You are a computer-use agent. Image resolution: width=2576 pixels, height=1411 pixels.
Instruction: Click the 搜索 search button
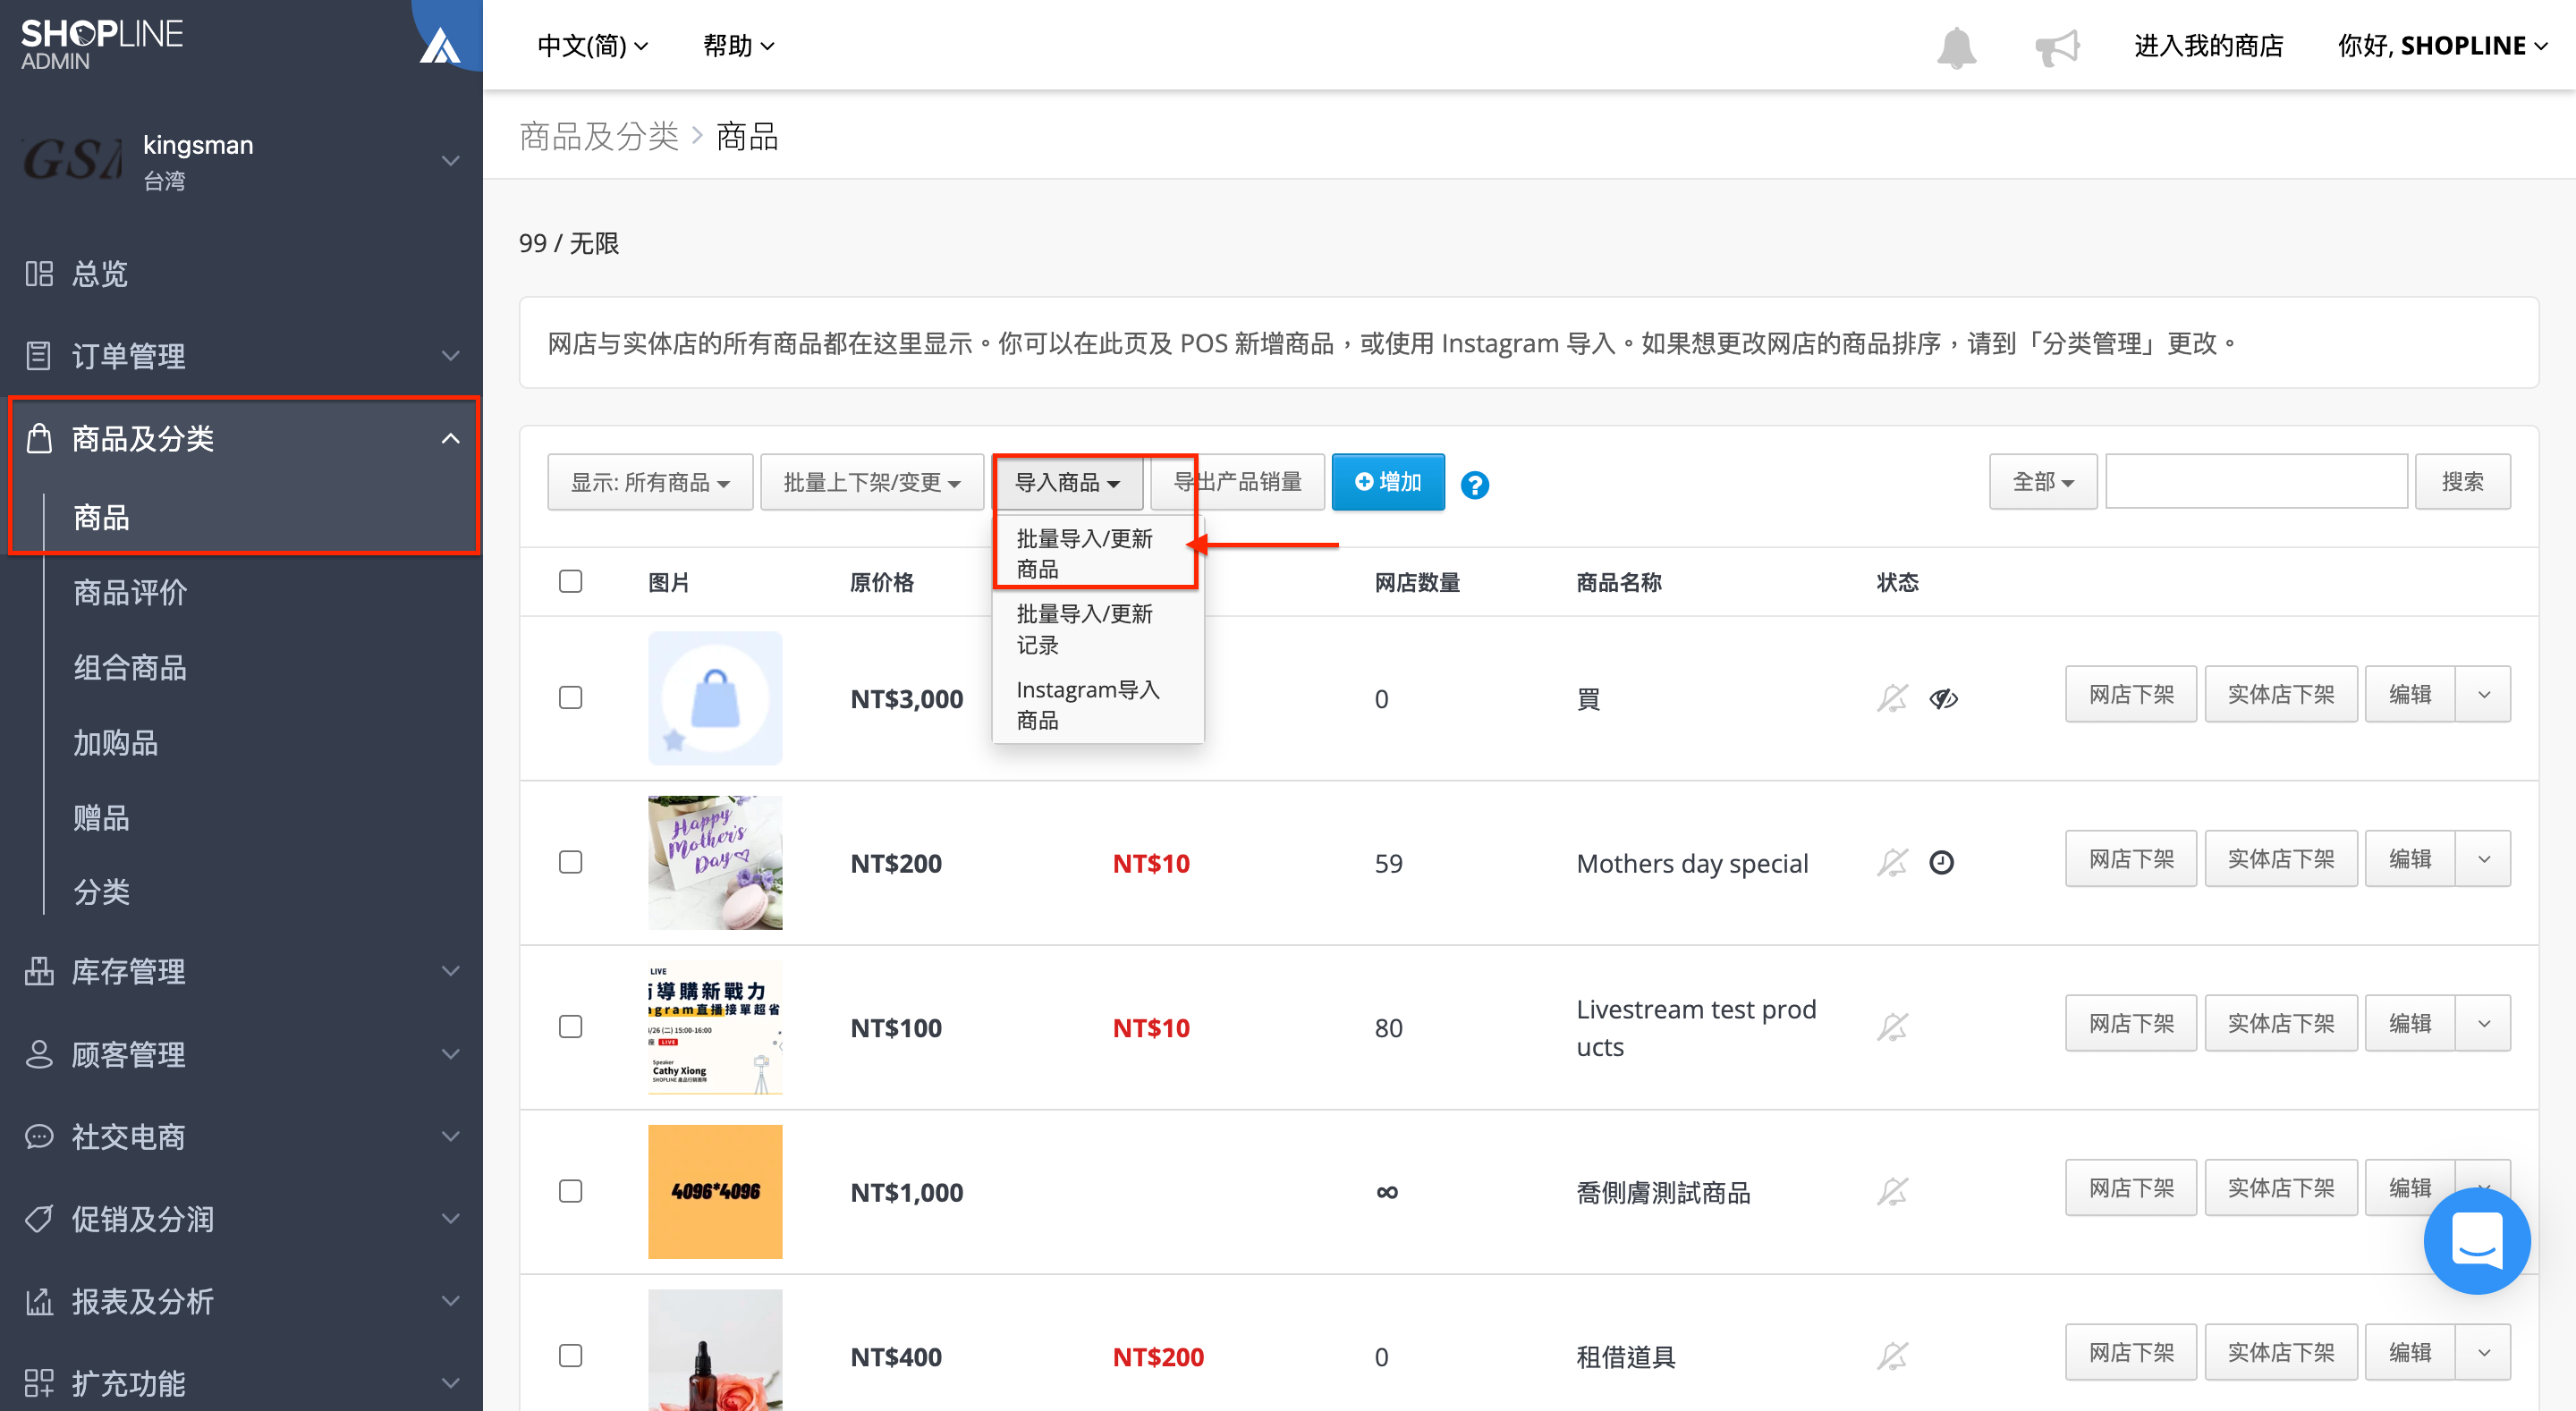pyautogui.click(x=2462, y=482)
